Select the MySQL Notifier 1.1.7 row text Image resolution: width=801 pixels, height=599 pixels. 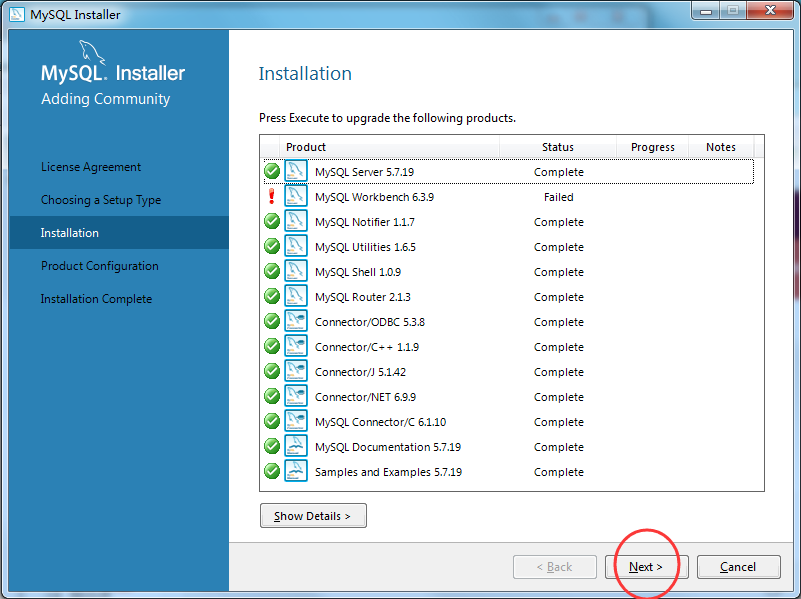tap(365, 222)
